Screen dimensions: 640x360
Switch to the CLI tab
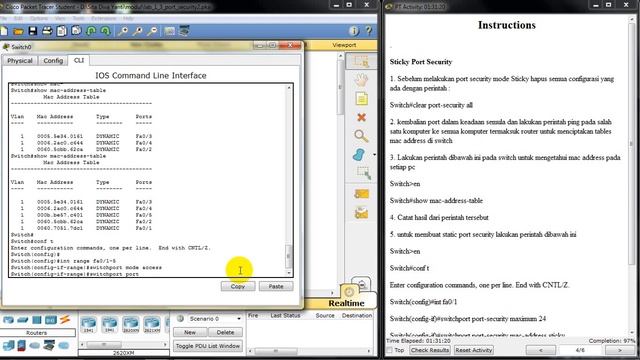click(79, 60)
